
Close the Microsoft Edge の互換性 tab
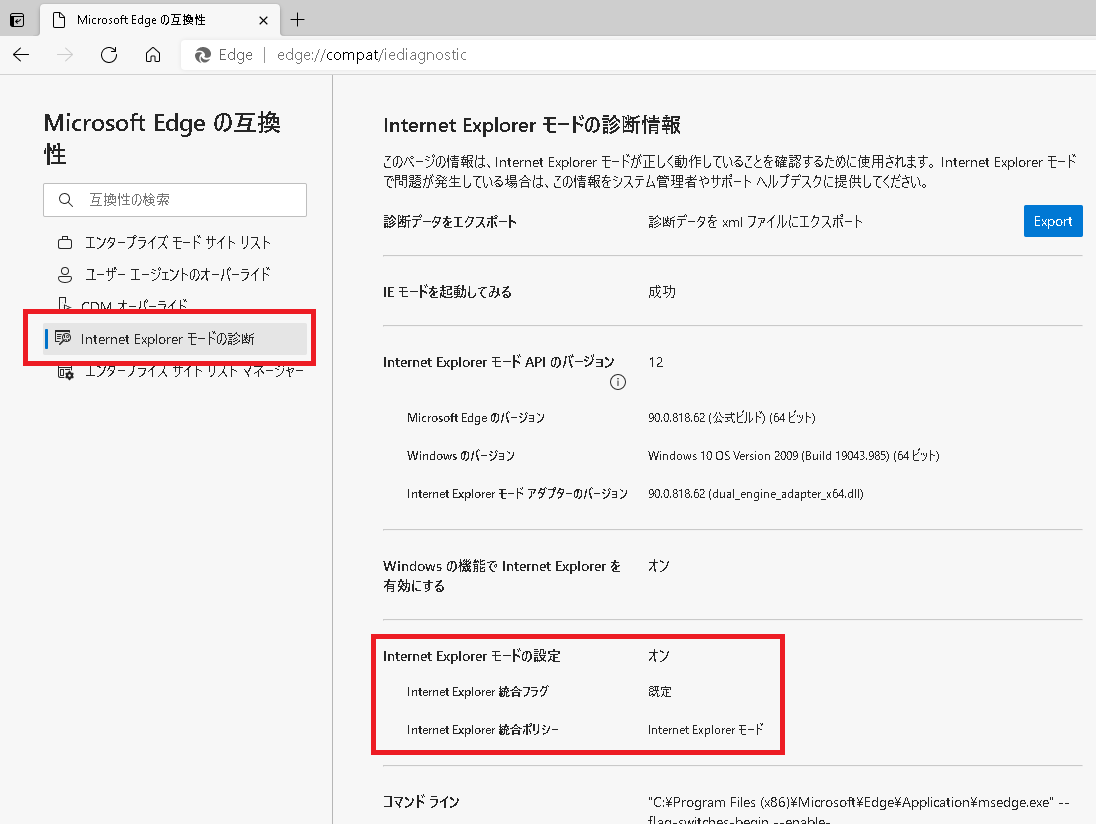click(263, 20)
